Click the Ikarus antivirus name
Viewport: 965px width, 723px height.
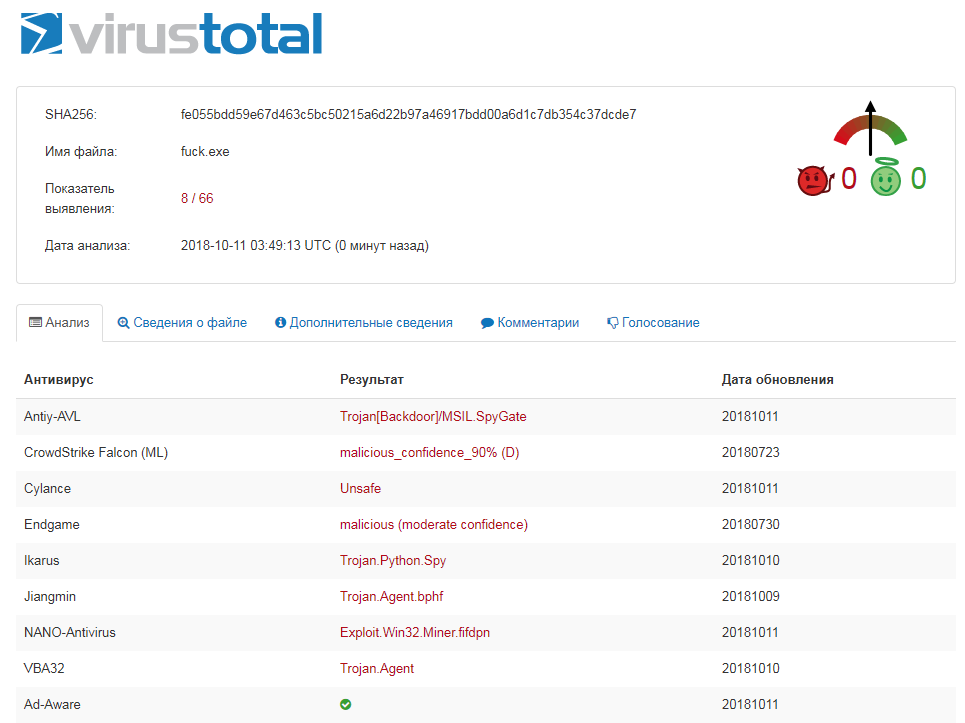click(x=41, y=561)
